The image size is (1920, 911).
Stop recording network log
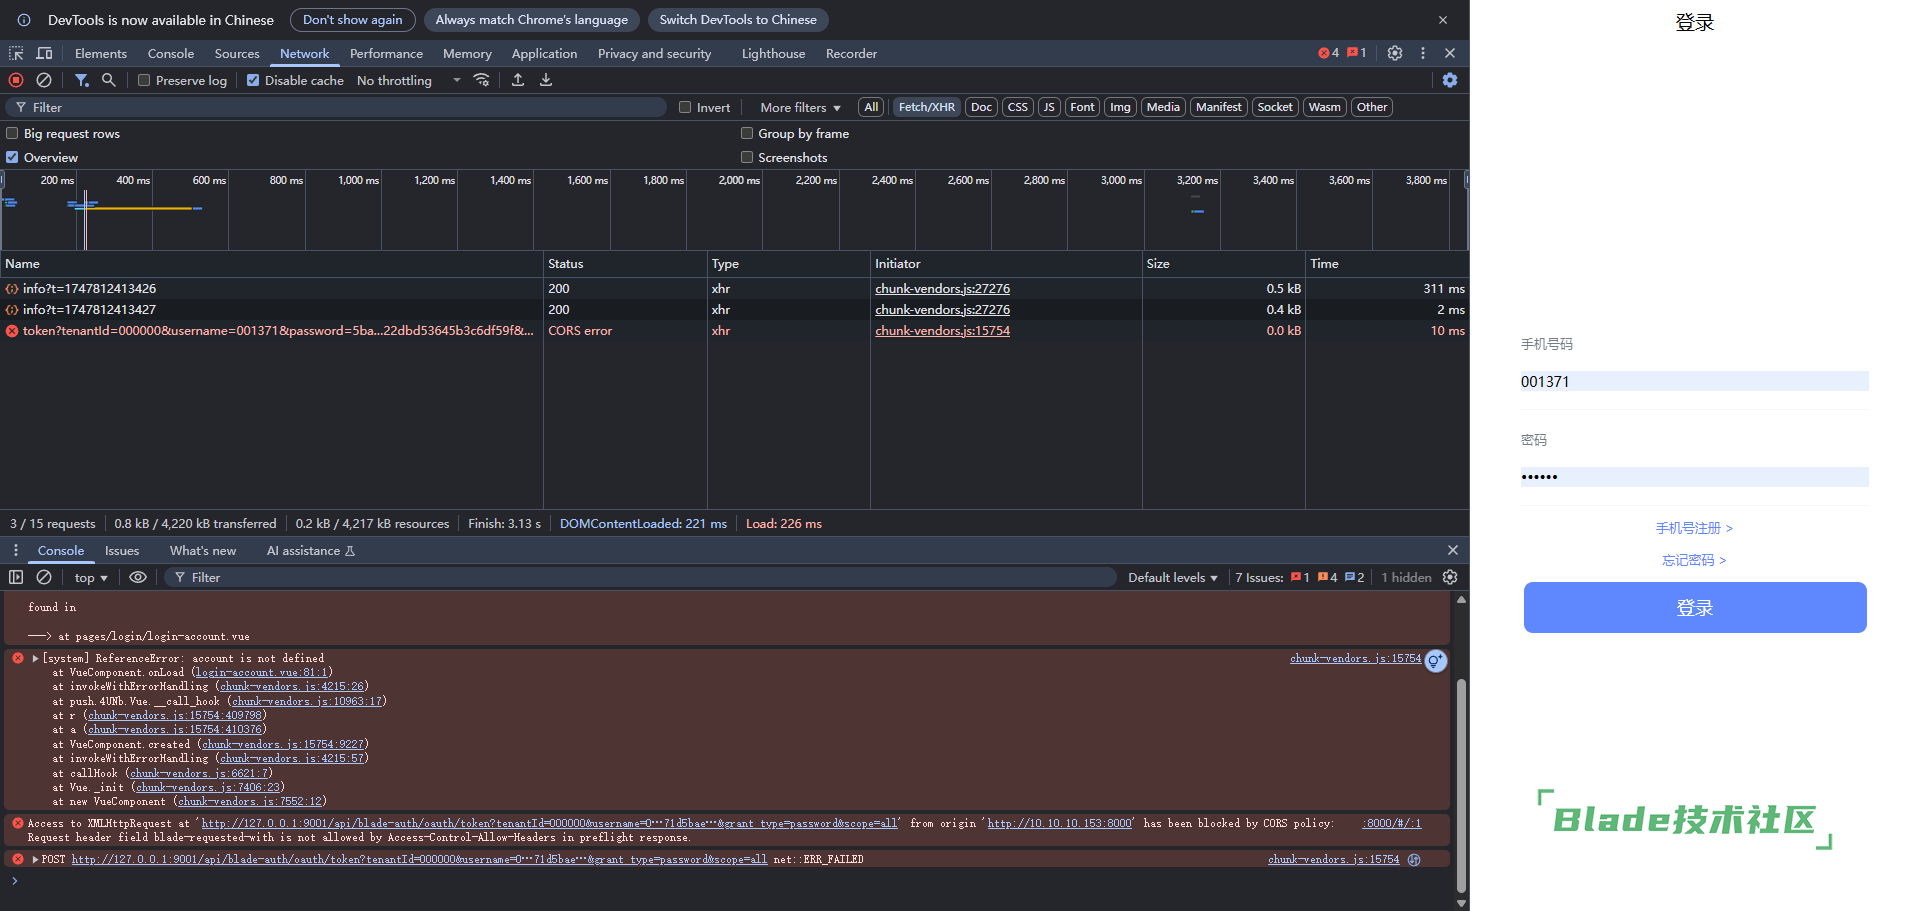pyautogui.click(x=16, y=80)
